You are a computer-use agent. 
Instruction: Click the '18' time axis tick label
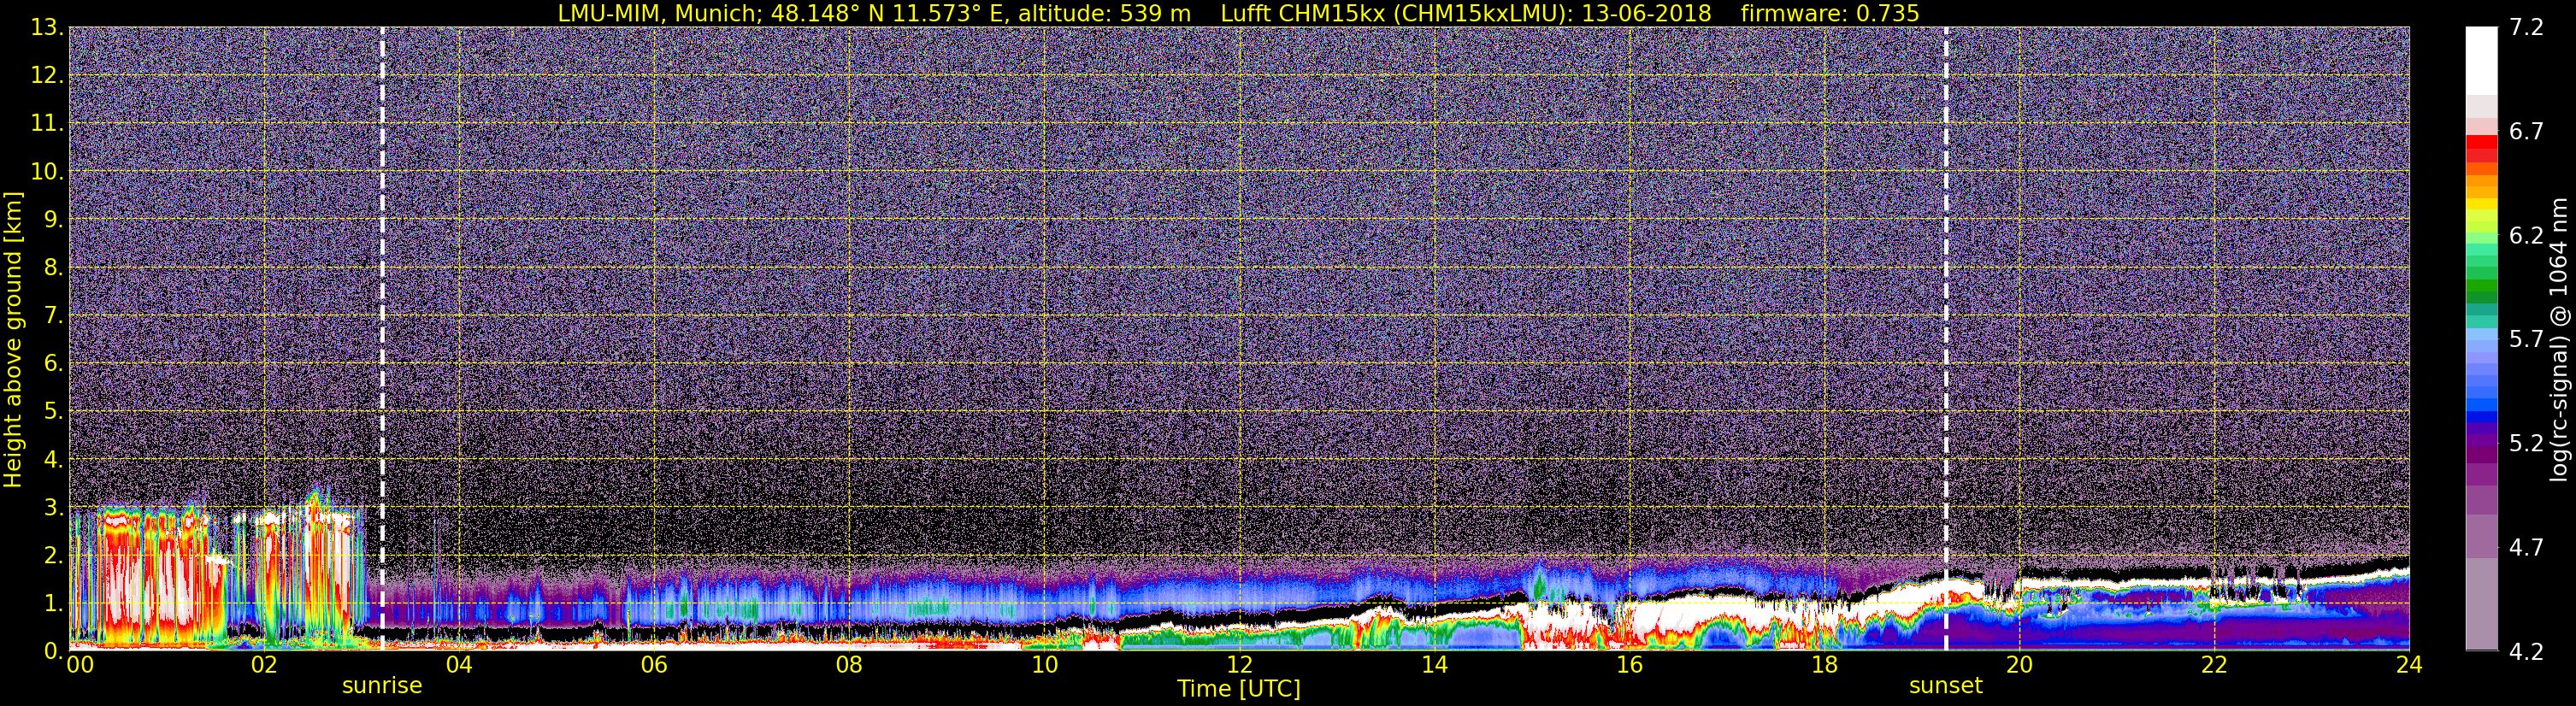(1824, 666)
